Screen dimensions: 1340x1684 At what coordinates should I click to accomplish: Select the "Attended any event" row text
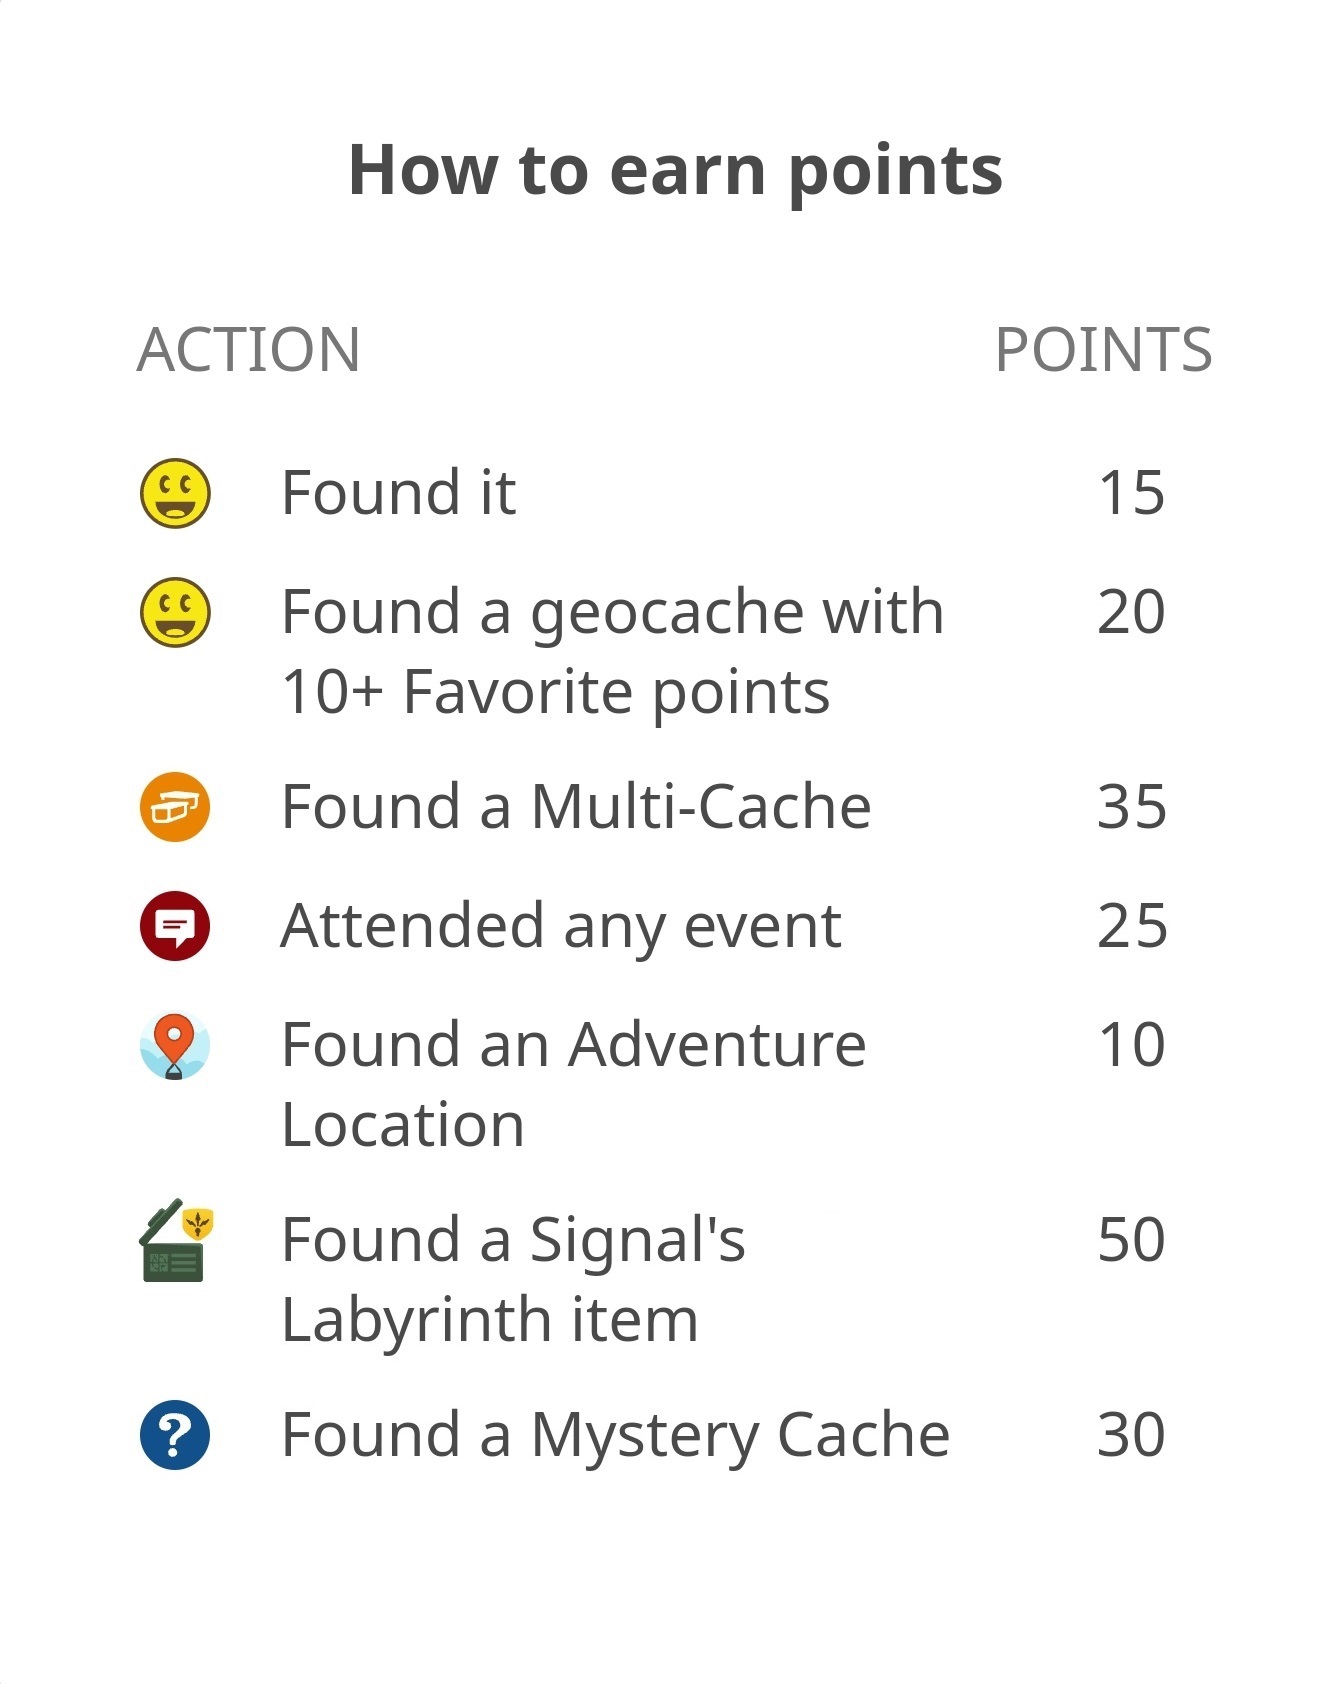[561, 926]
